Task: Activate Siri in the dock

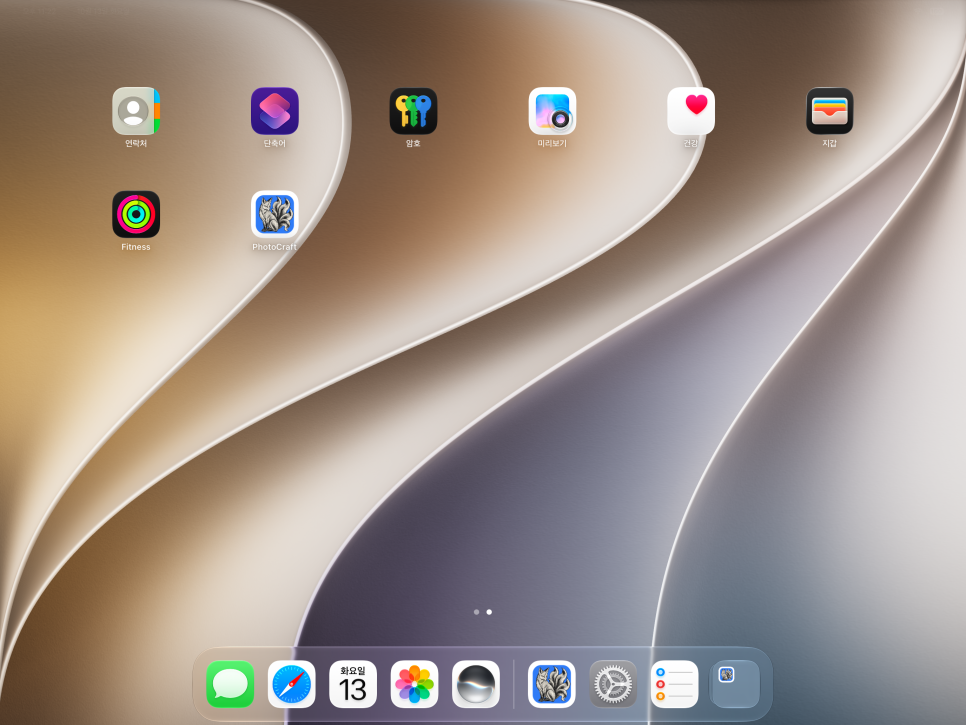Action: [476, 684]
